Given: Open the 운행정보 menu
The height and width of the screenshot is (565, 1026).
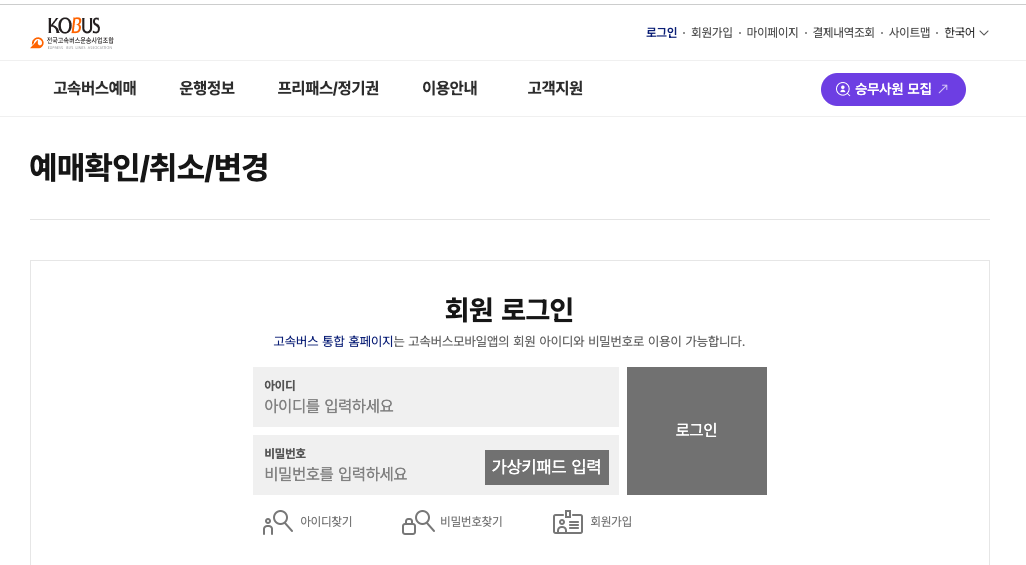Looking at the screenshot, I should coord(207,88).
